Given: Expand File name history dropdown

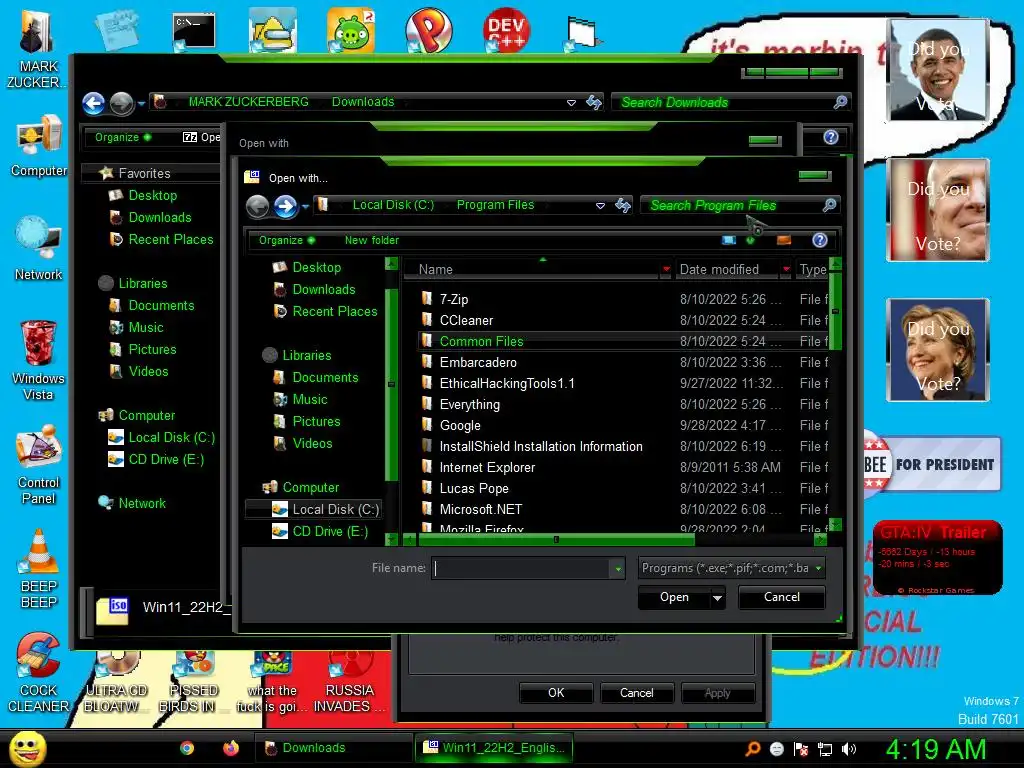Looking at the screenshot, I should point(617,569).
